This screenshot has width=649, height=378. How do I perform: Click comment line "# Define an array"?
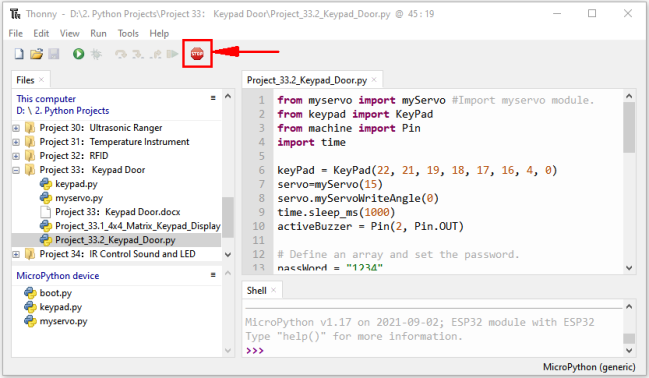coord(398,254)
